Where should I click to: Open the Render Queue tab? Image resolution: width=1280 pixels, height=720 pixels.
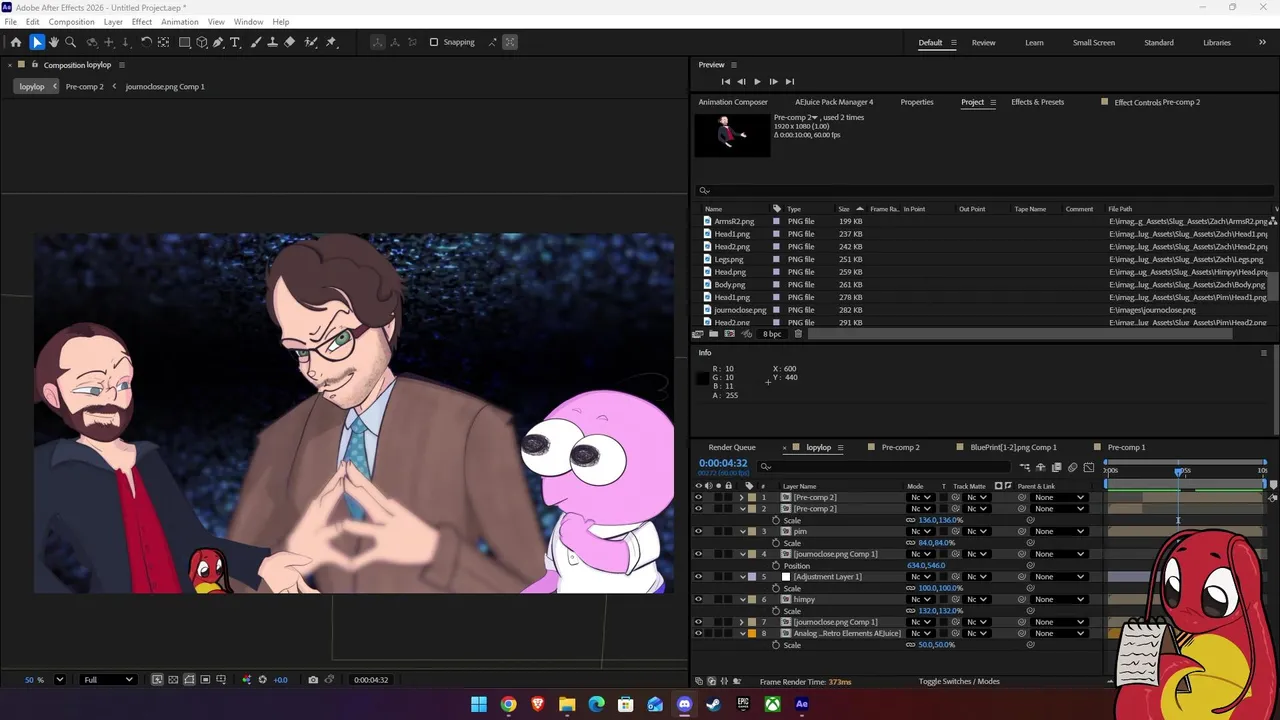(732, 447)
